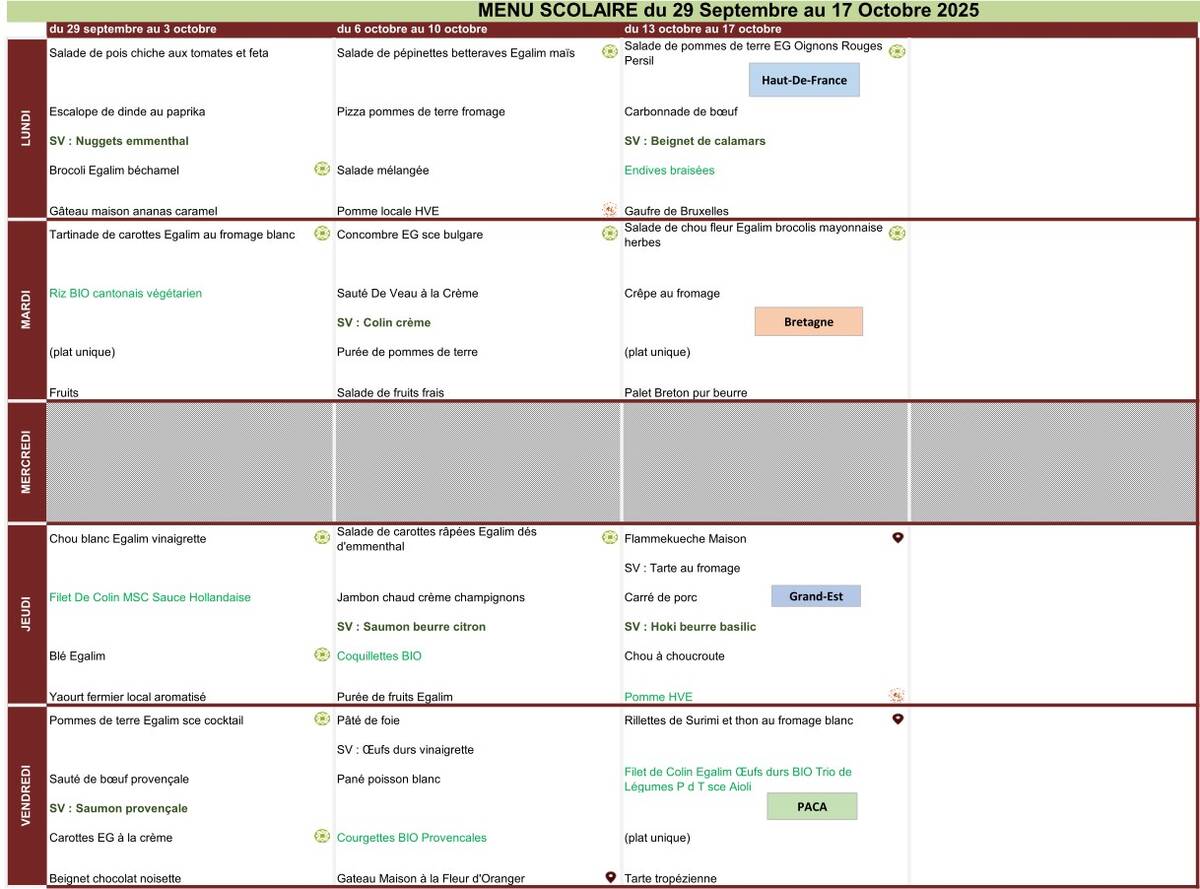
Task: Click the HVE icon next to Pomme locale HVE
Action: point(609,210)
